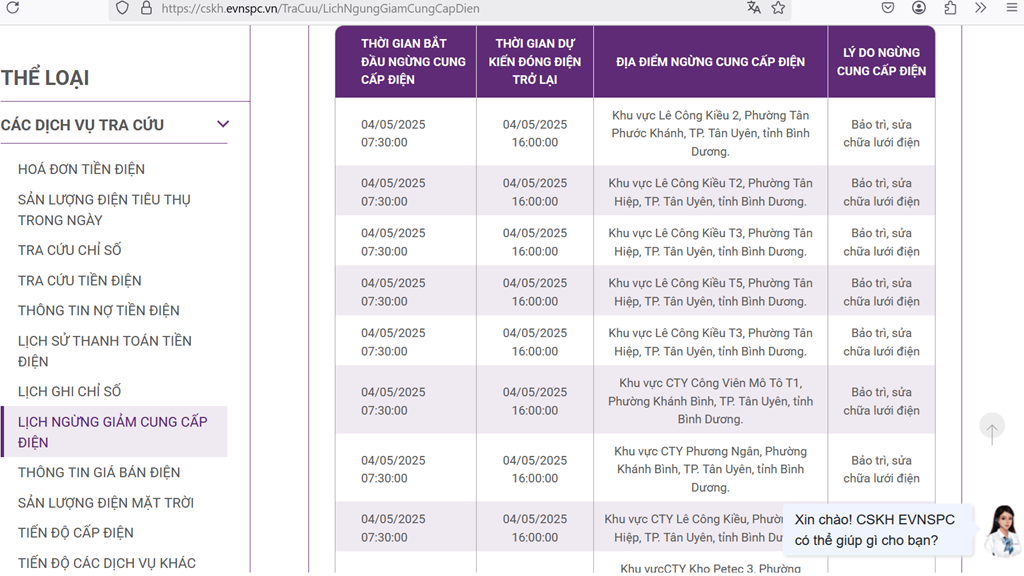Bookmark this page with the star icon

pos(778,8)
